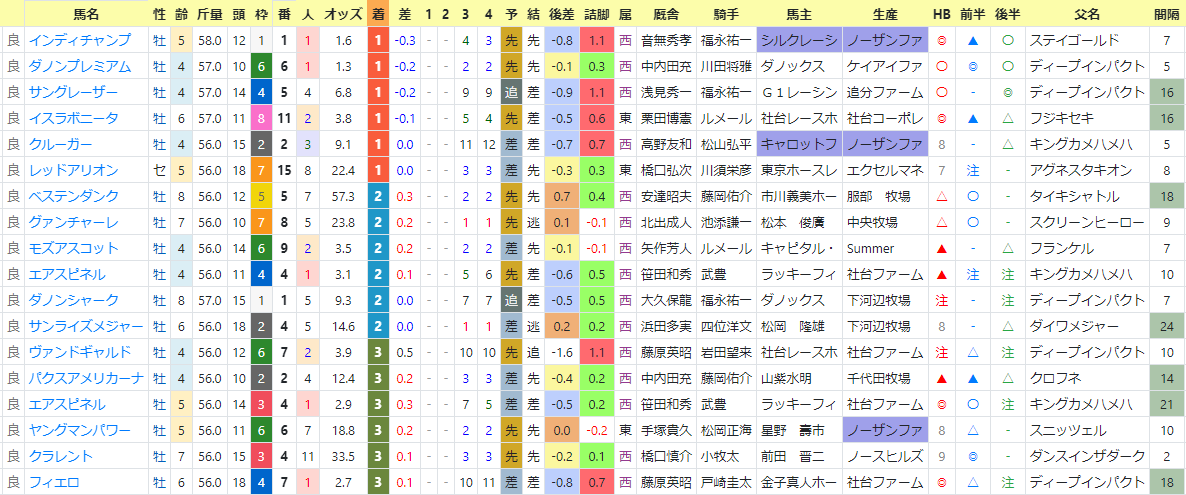Select jockey cell 川須栄彦
The width and height of the screenshot is (1186, 495).
coord(726,170)
